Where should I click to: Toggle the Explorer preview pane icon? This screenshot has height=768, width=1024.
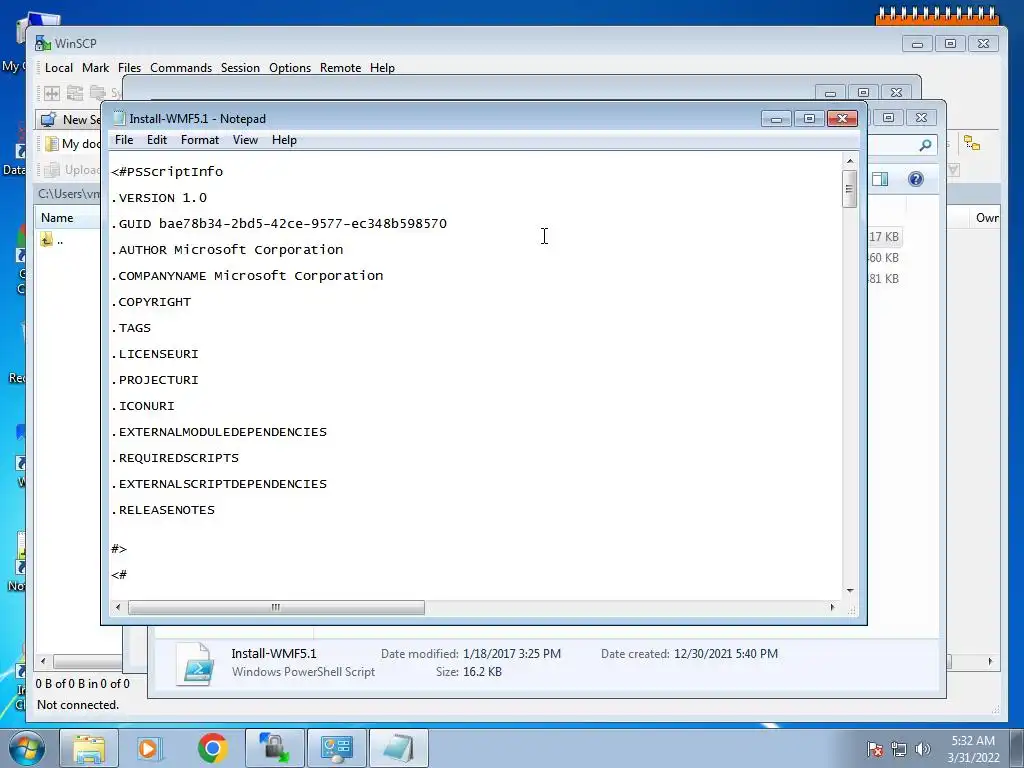pos(880,179)
